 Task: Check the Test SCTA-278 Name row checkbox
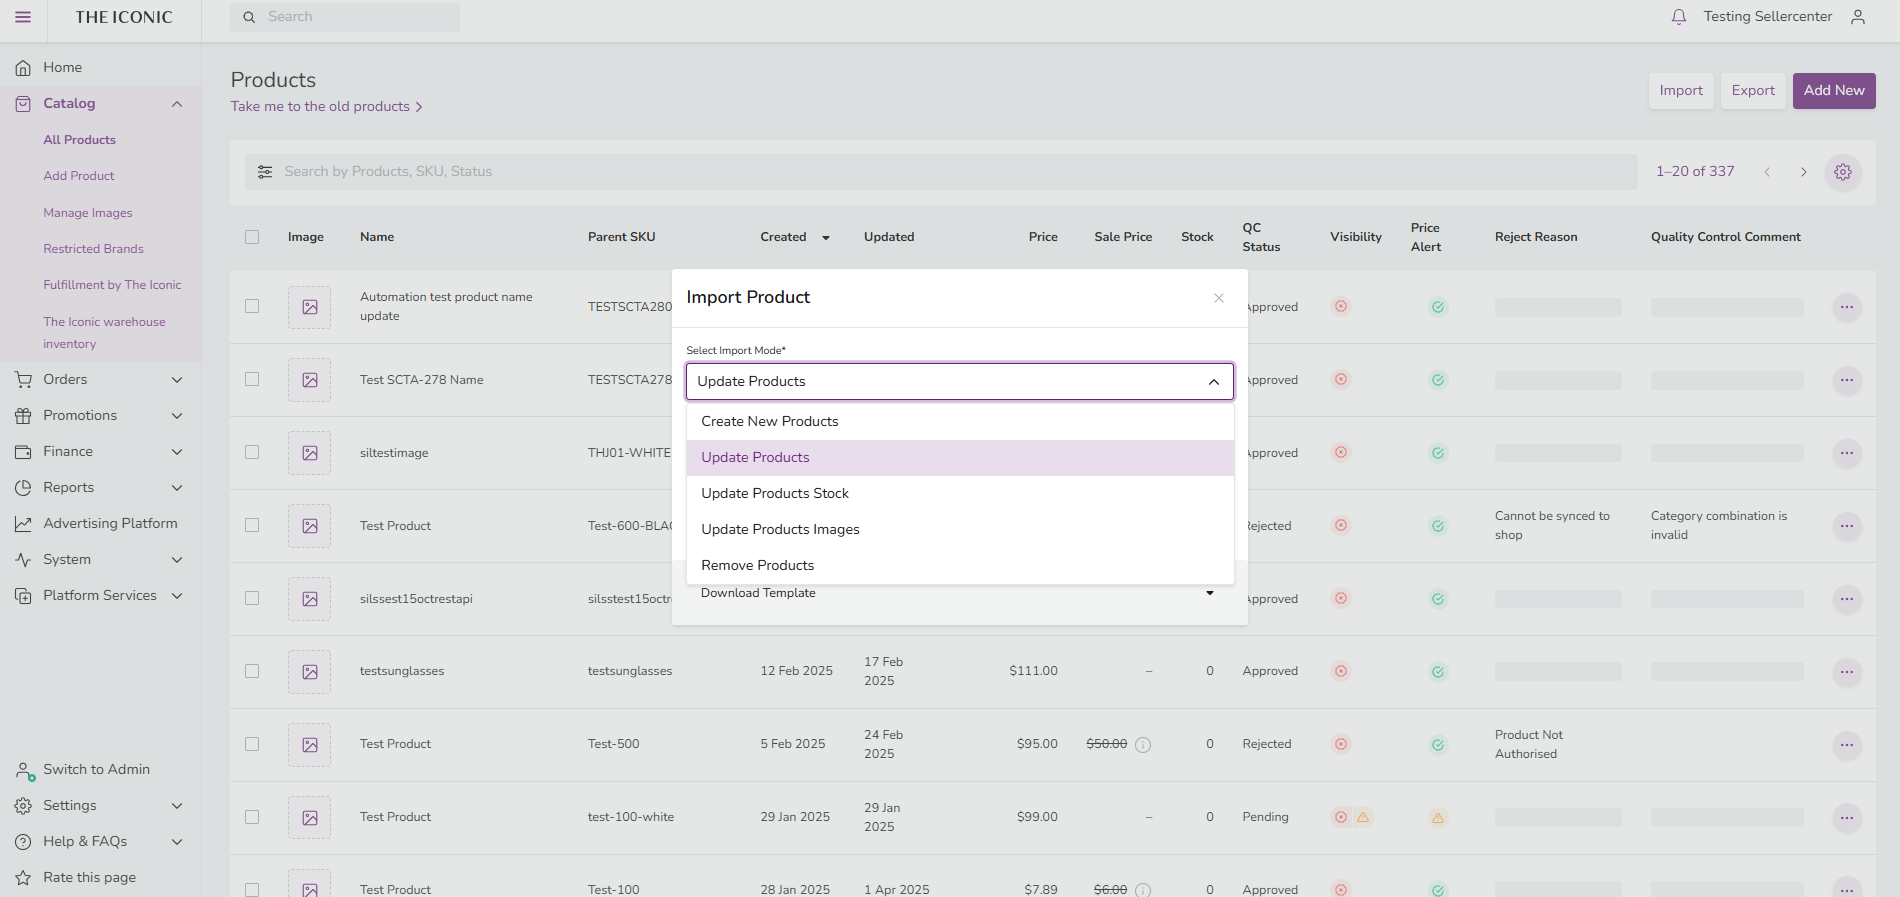252,379
